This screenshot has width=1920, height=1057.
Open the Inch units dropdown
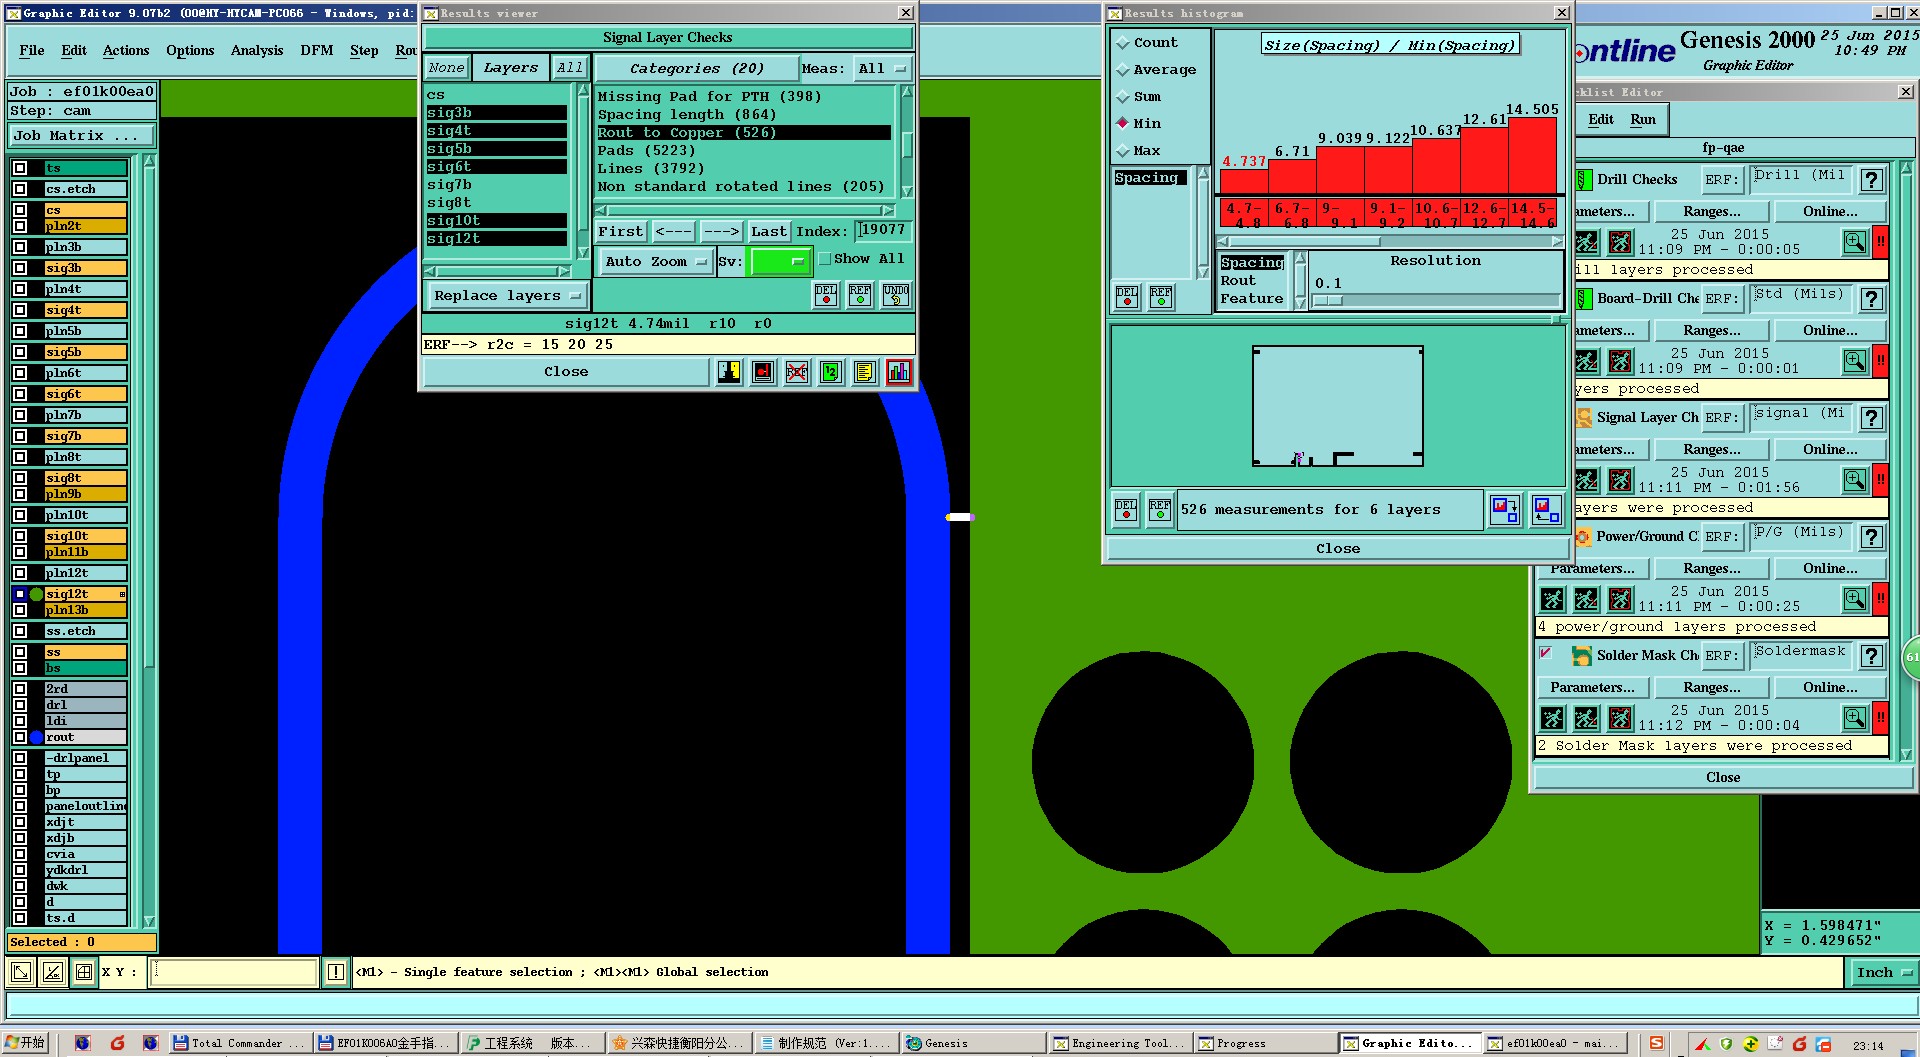click(x=1883, y=972)
